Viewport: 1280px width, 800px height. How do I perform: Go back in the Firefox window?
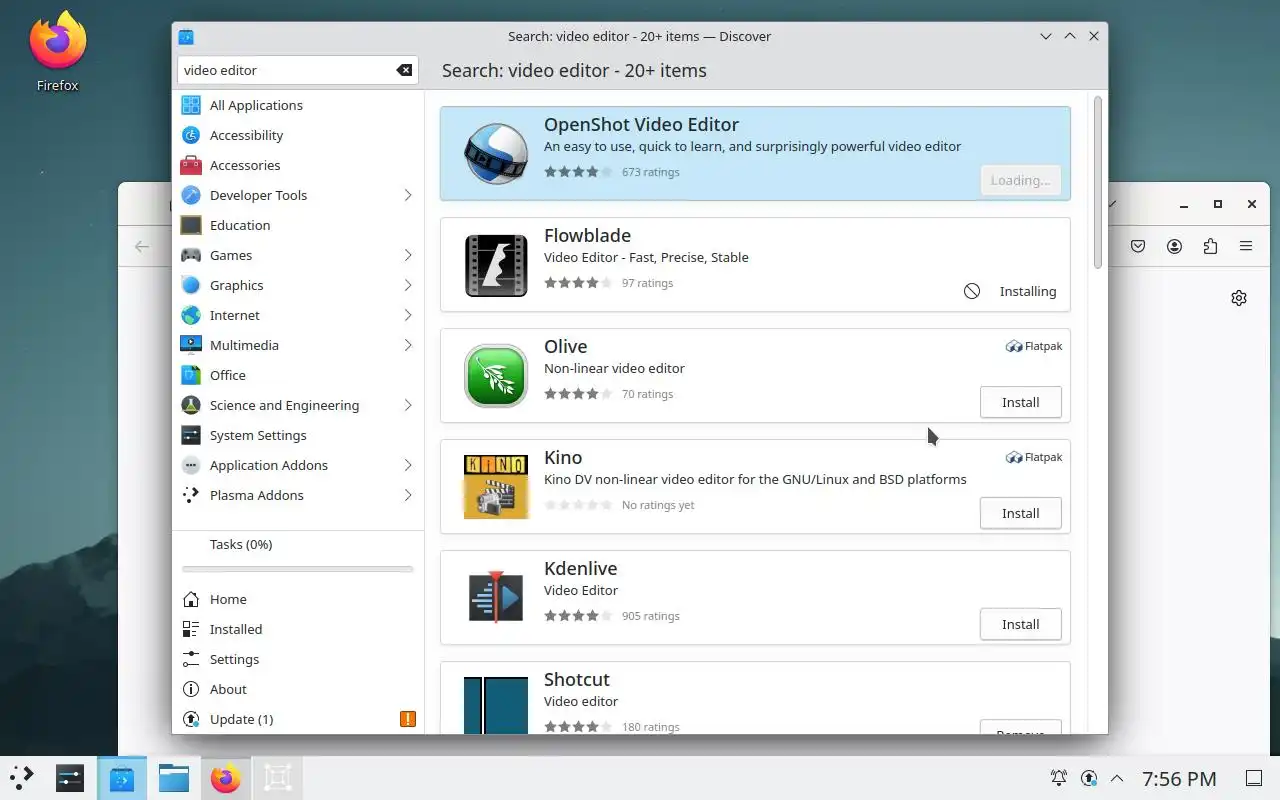pos(142,246)
